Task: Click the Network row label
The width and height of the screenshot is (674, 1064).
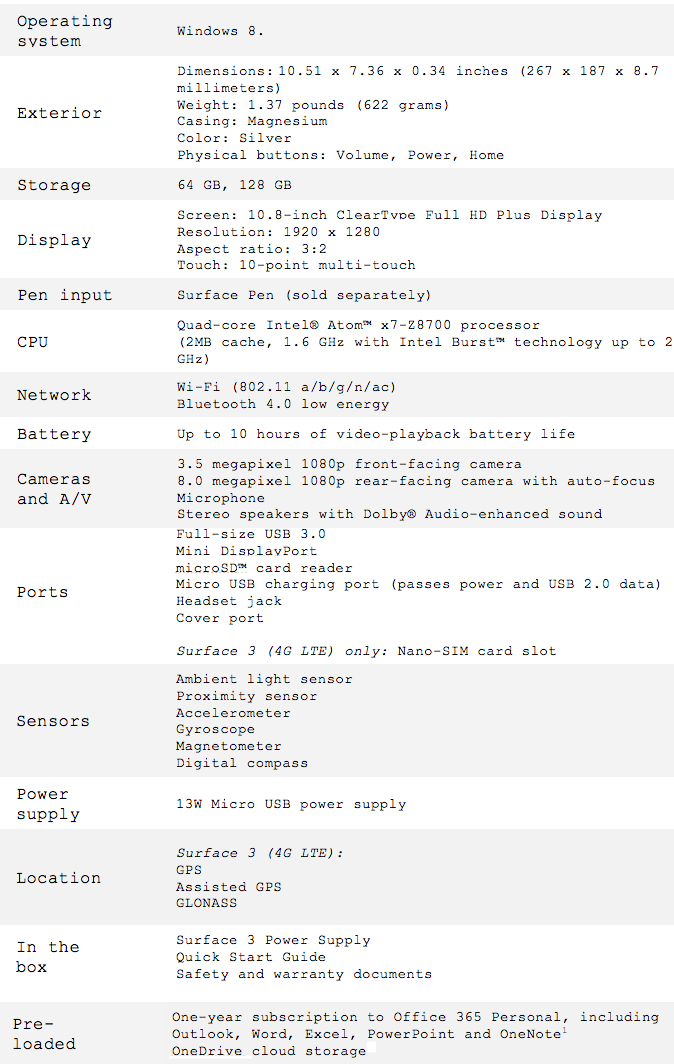Action: (x=54, y=395)
